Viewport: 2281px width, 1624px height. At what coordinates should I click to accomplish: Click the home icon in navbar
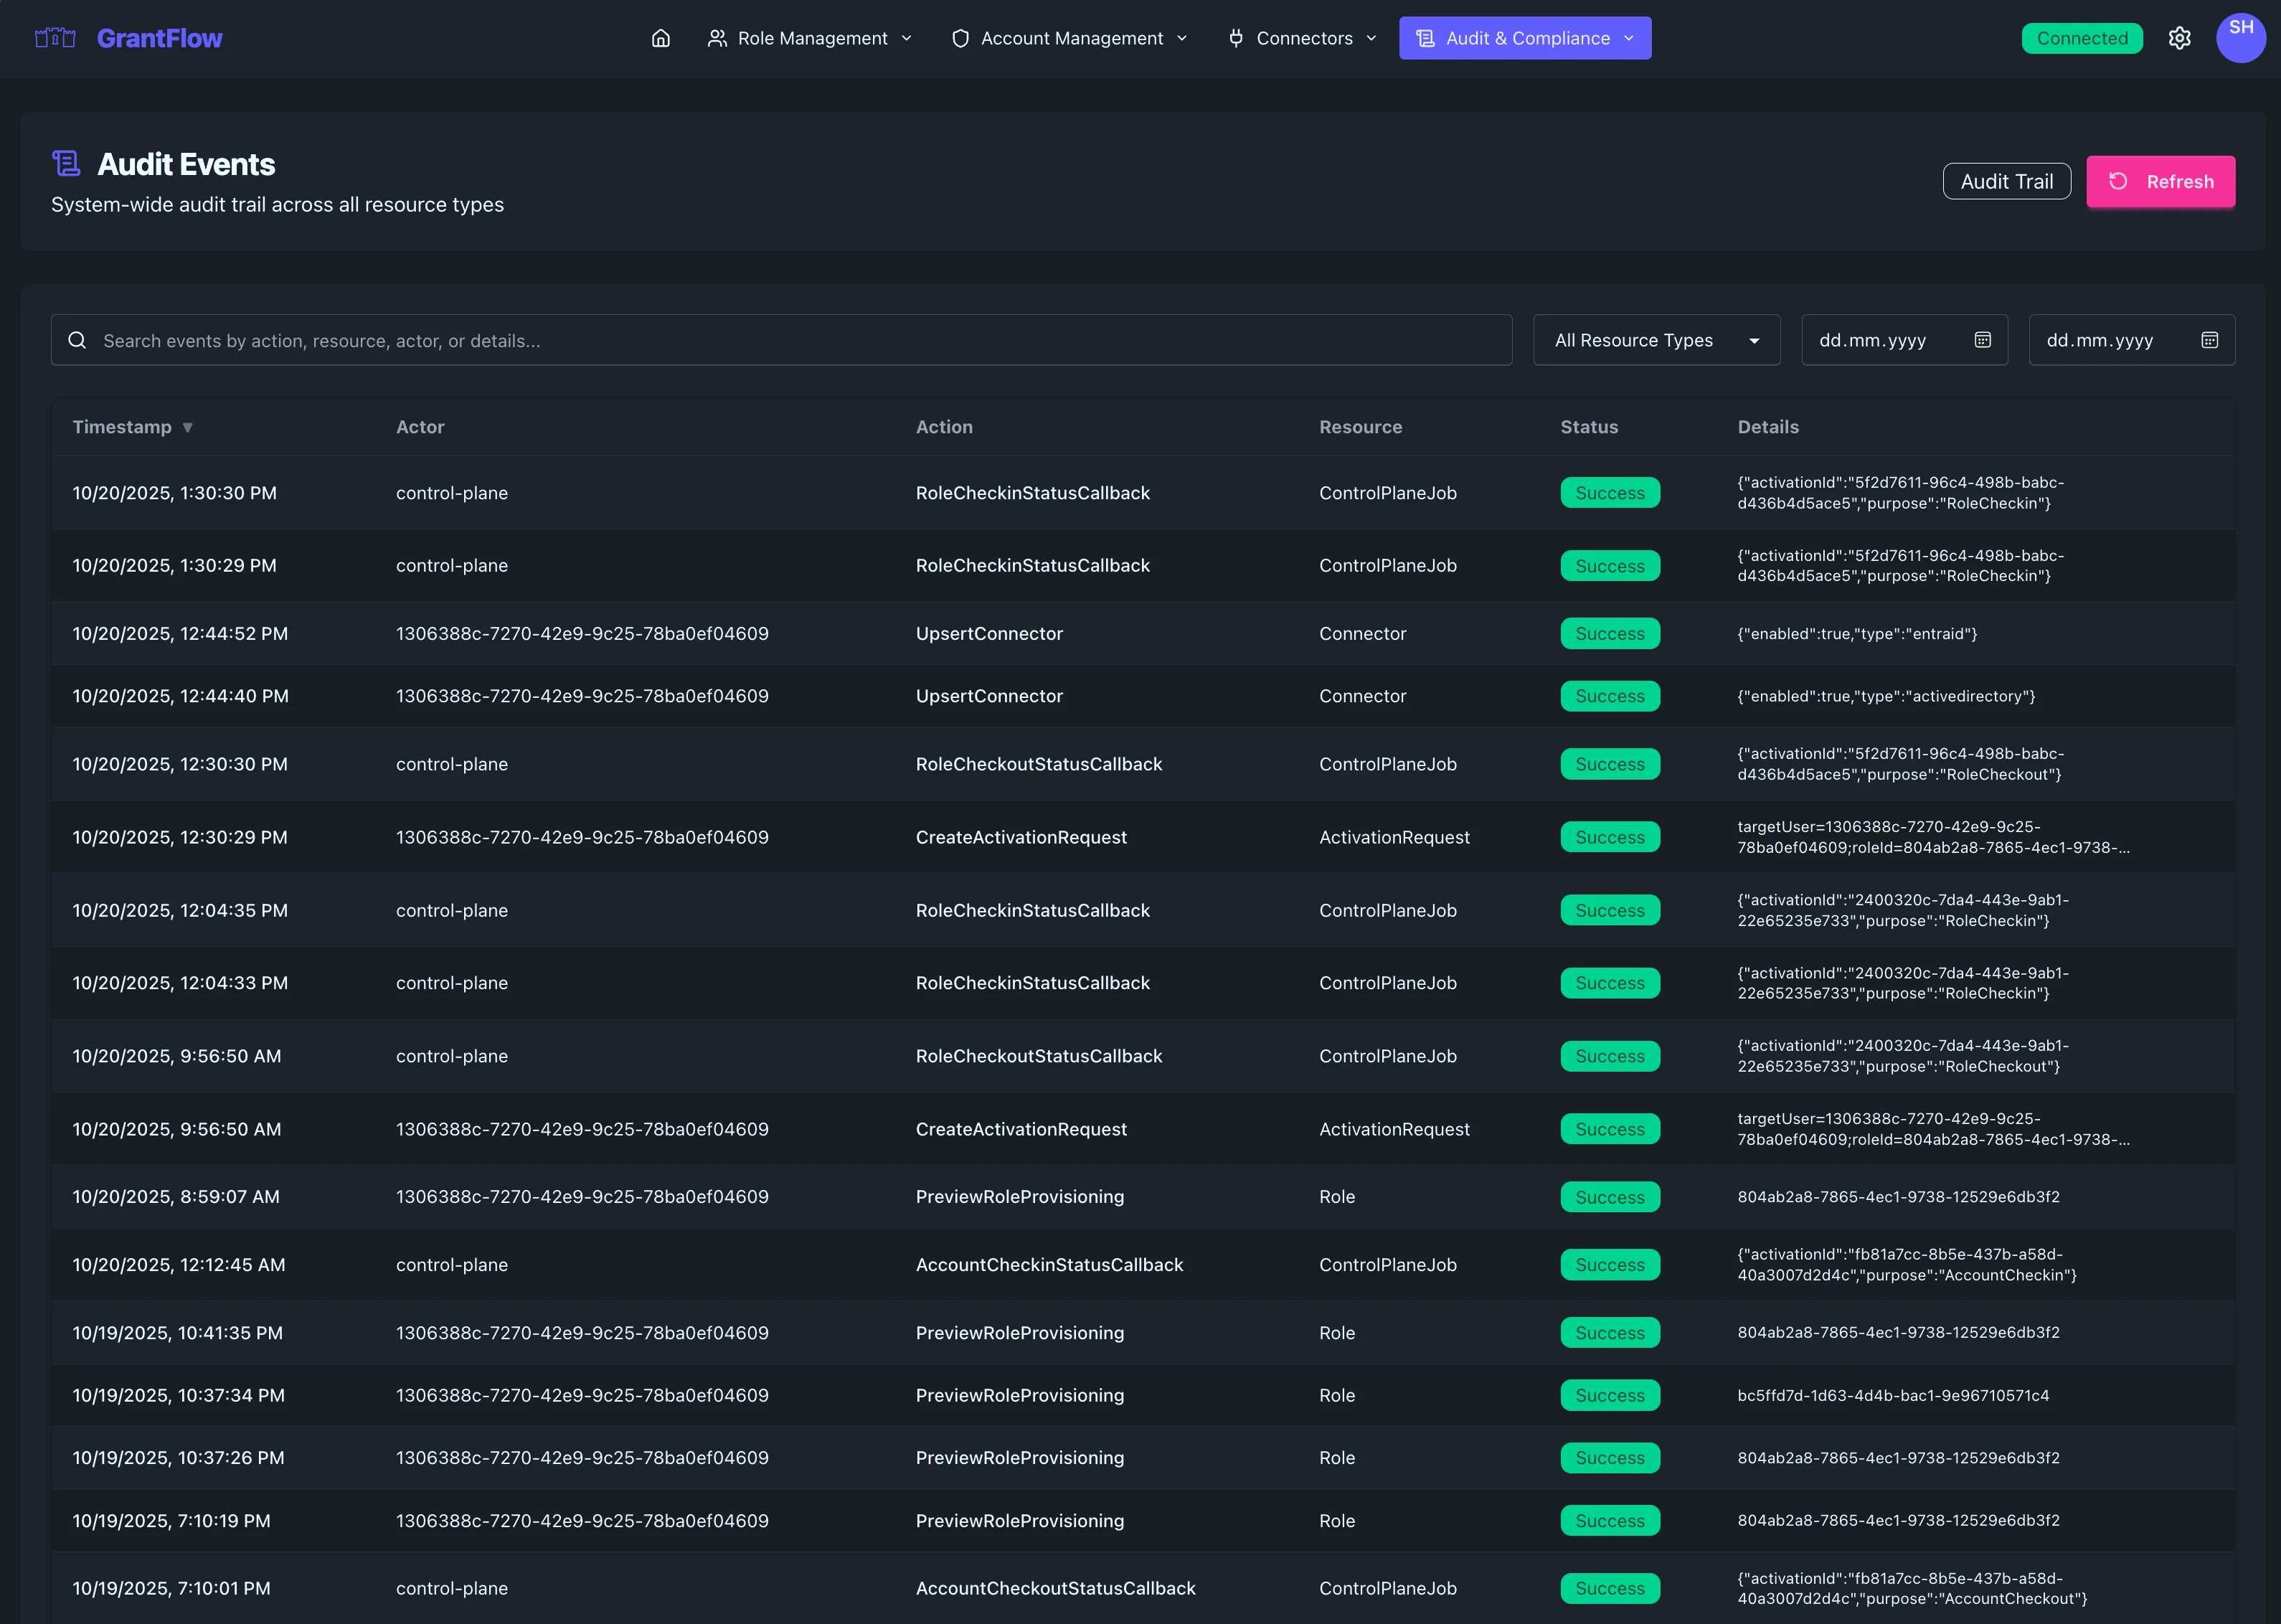660,38
